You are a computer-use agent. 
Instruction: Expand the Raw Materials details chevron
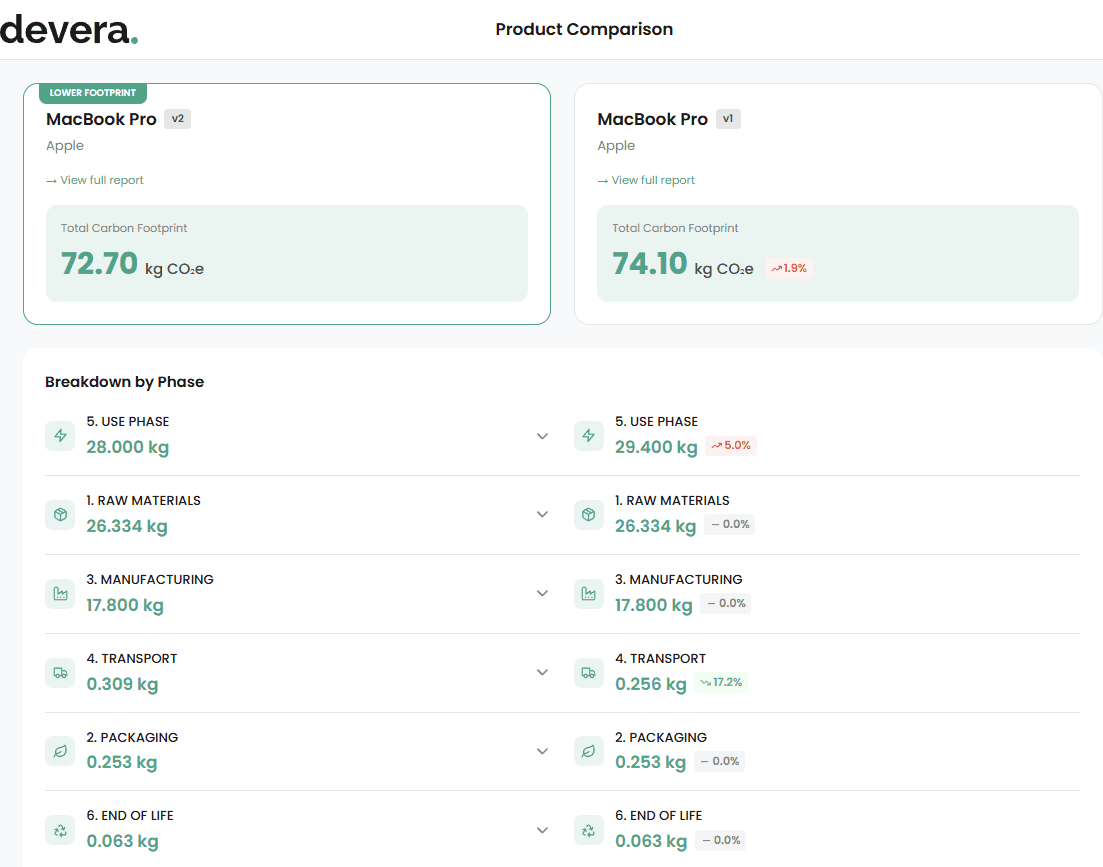click(542, 514)
